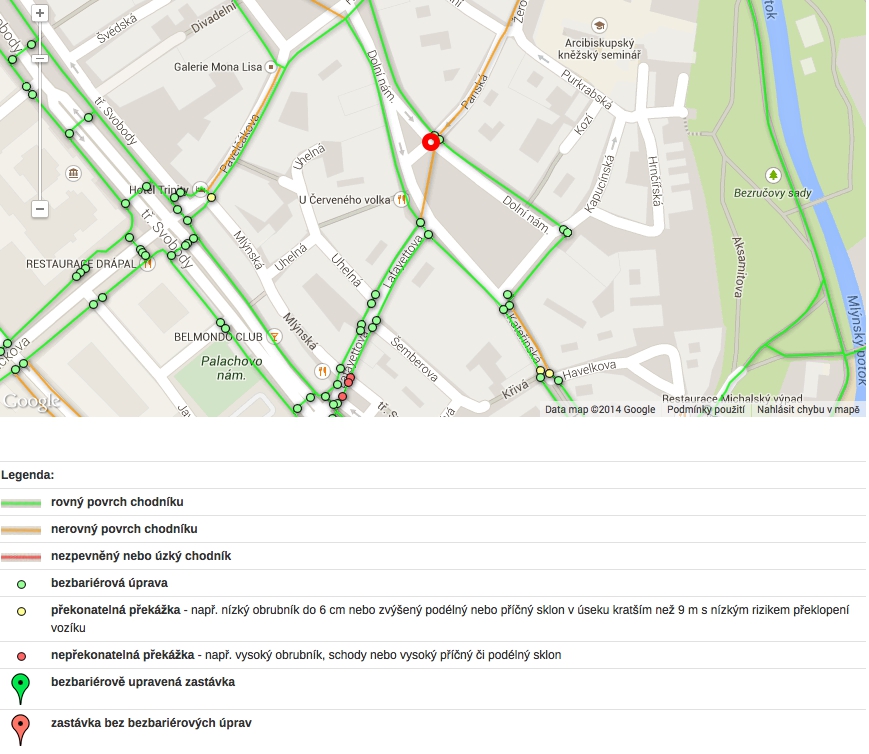
Task: Click the green pin bezbariérově upravená zastávka
Action: [x=20, y=689]
